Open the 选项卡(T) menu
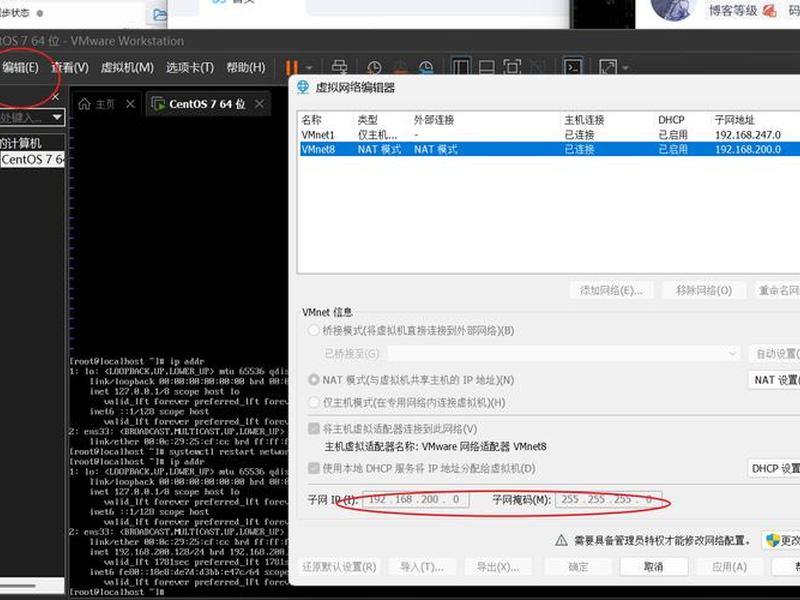The width and height of the screenshot is (800, 600). [x=189, y=67]
